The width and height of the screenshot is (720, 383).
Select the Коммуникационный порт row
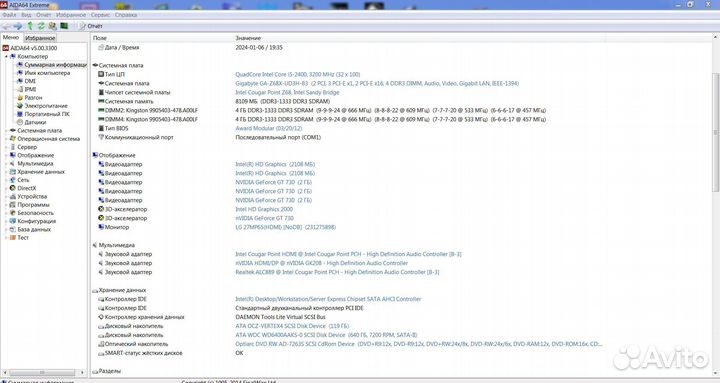click(209, 137)
